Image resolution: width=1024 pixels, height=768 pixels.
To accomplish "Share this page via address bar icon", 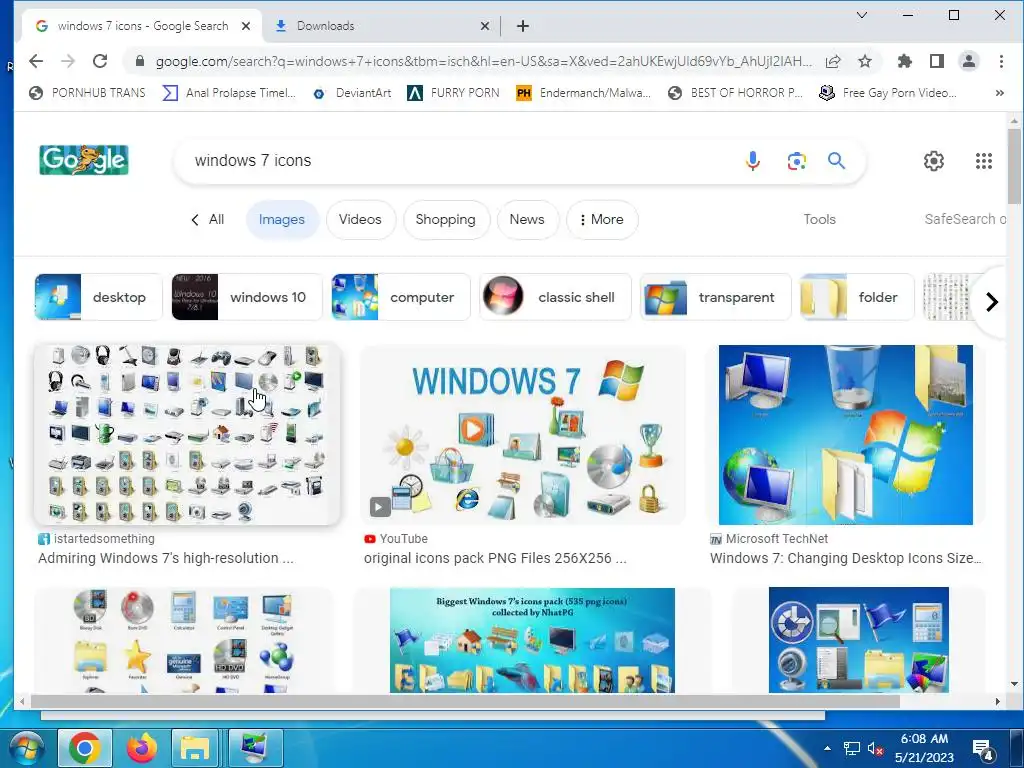I will [833, 61].
